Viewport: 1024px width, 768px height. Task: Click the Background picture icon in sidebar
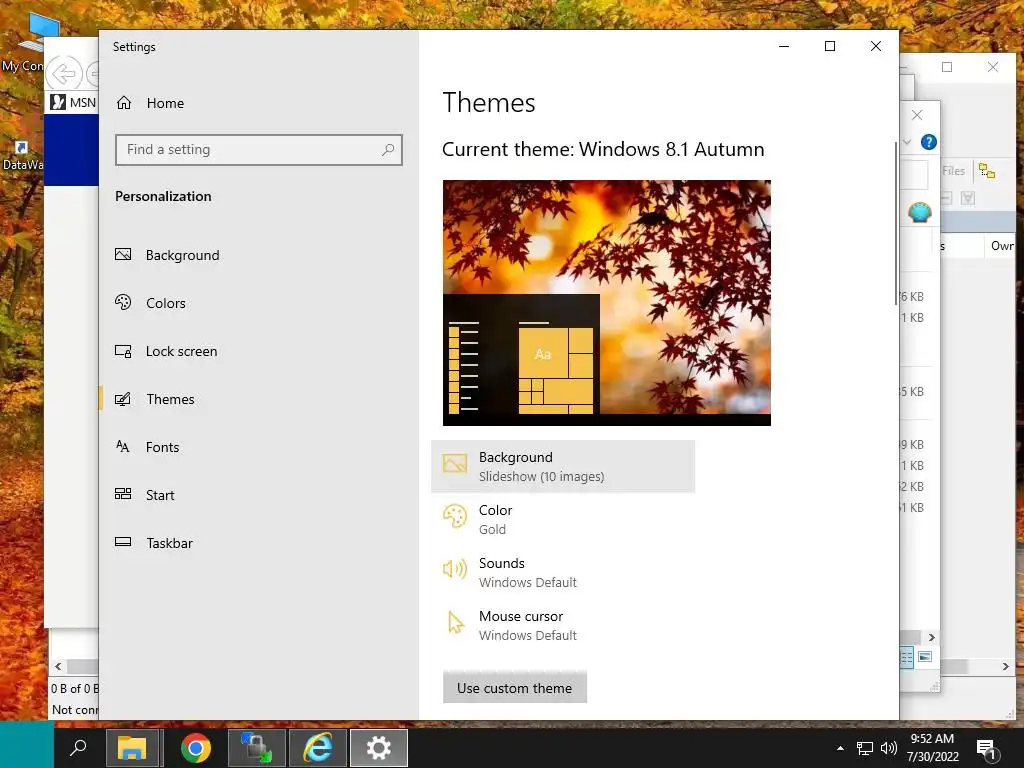pos(123,255)
